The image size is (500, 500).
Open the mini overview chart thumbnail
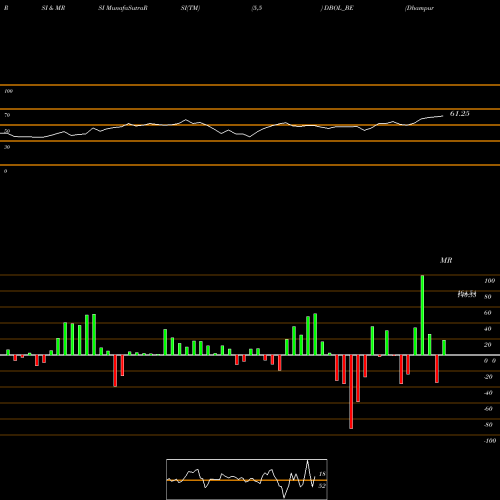point(247,479)
